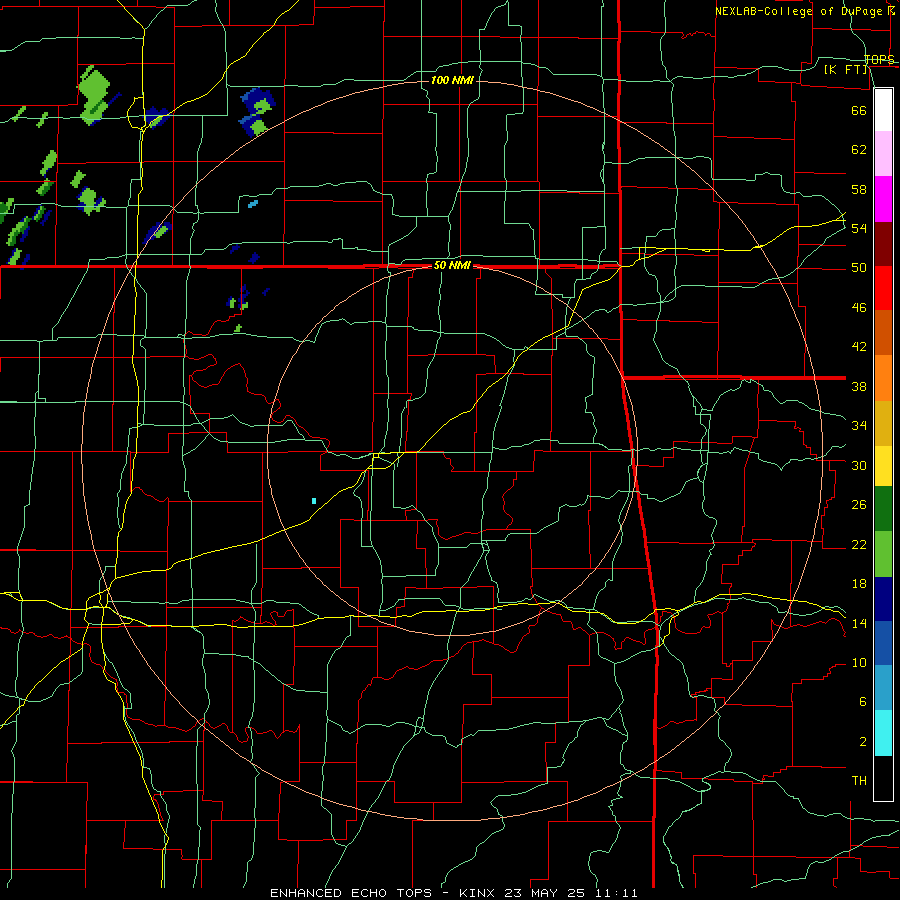Viewport: 900px width, 900px height.
Task: Select the cyan legend color band
Action: point(883,733)
